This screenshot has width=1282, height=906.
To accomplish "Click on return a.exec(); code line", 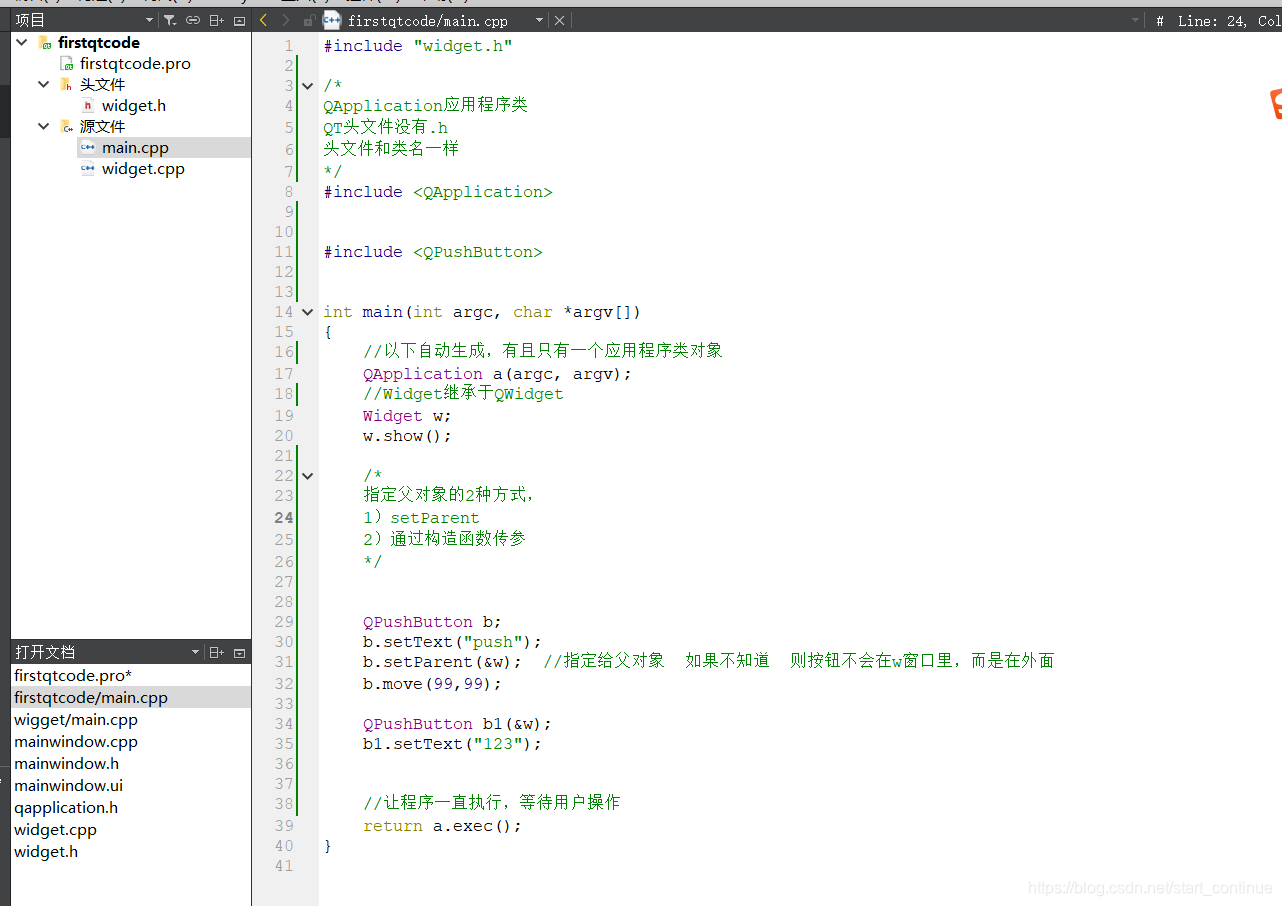I will pos(443,826).
